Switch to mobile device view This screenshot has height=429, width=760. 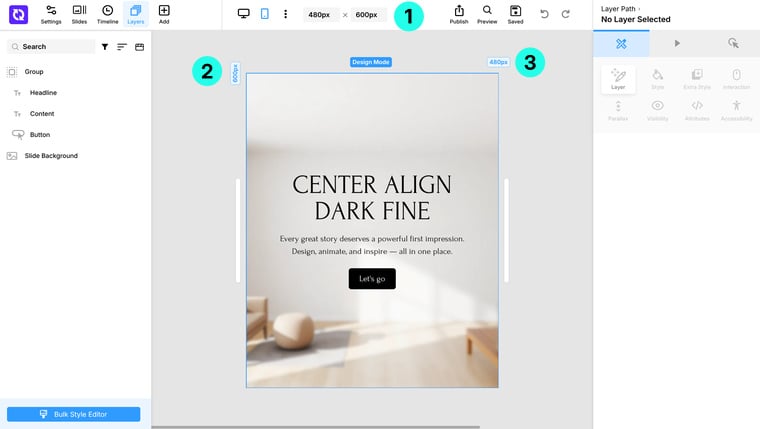(265, 14)
